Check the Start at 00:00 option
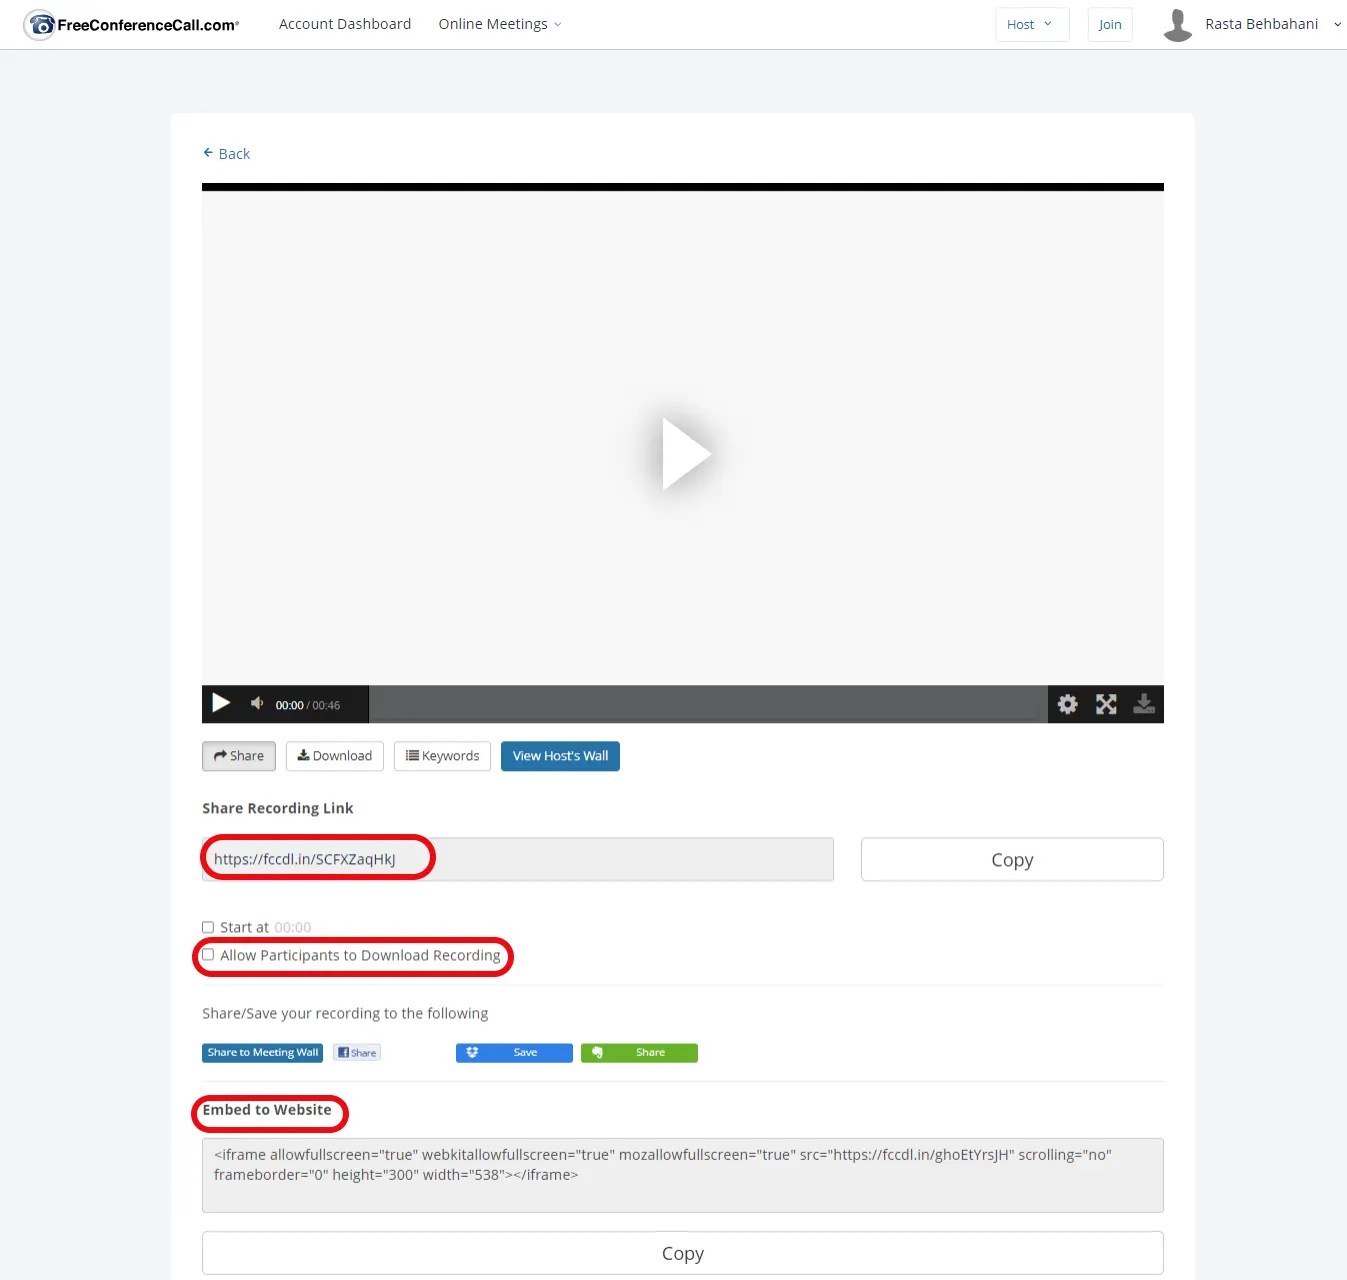The width and height of the screenshot is (1347, 1280). point(208,926)
